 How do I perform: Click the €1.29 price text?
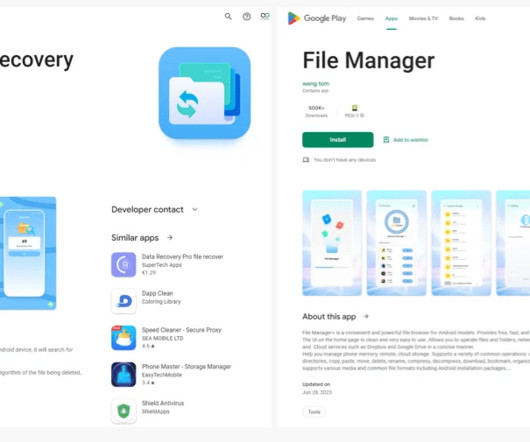coord(149,273)
